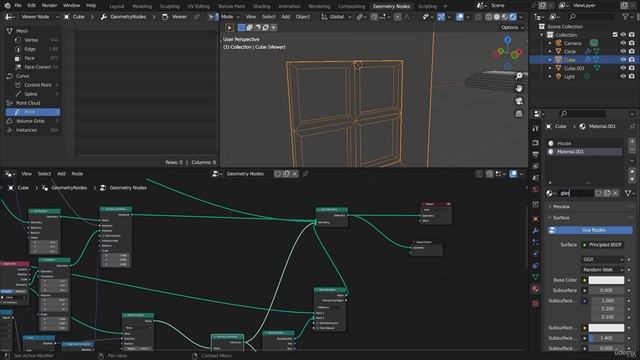Toggle Circle eye visibility in outliner

(x=623, y=51)
